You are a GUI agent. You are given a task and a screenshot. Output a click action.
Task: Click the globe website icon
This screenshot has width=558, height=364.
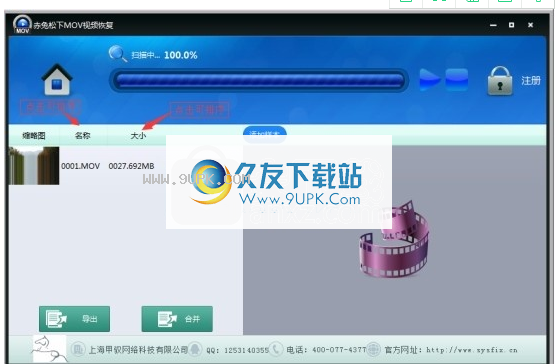[373, 349]
